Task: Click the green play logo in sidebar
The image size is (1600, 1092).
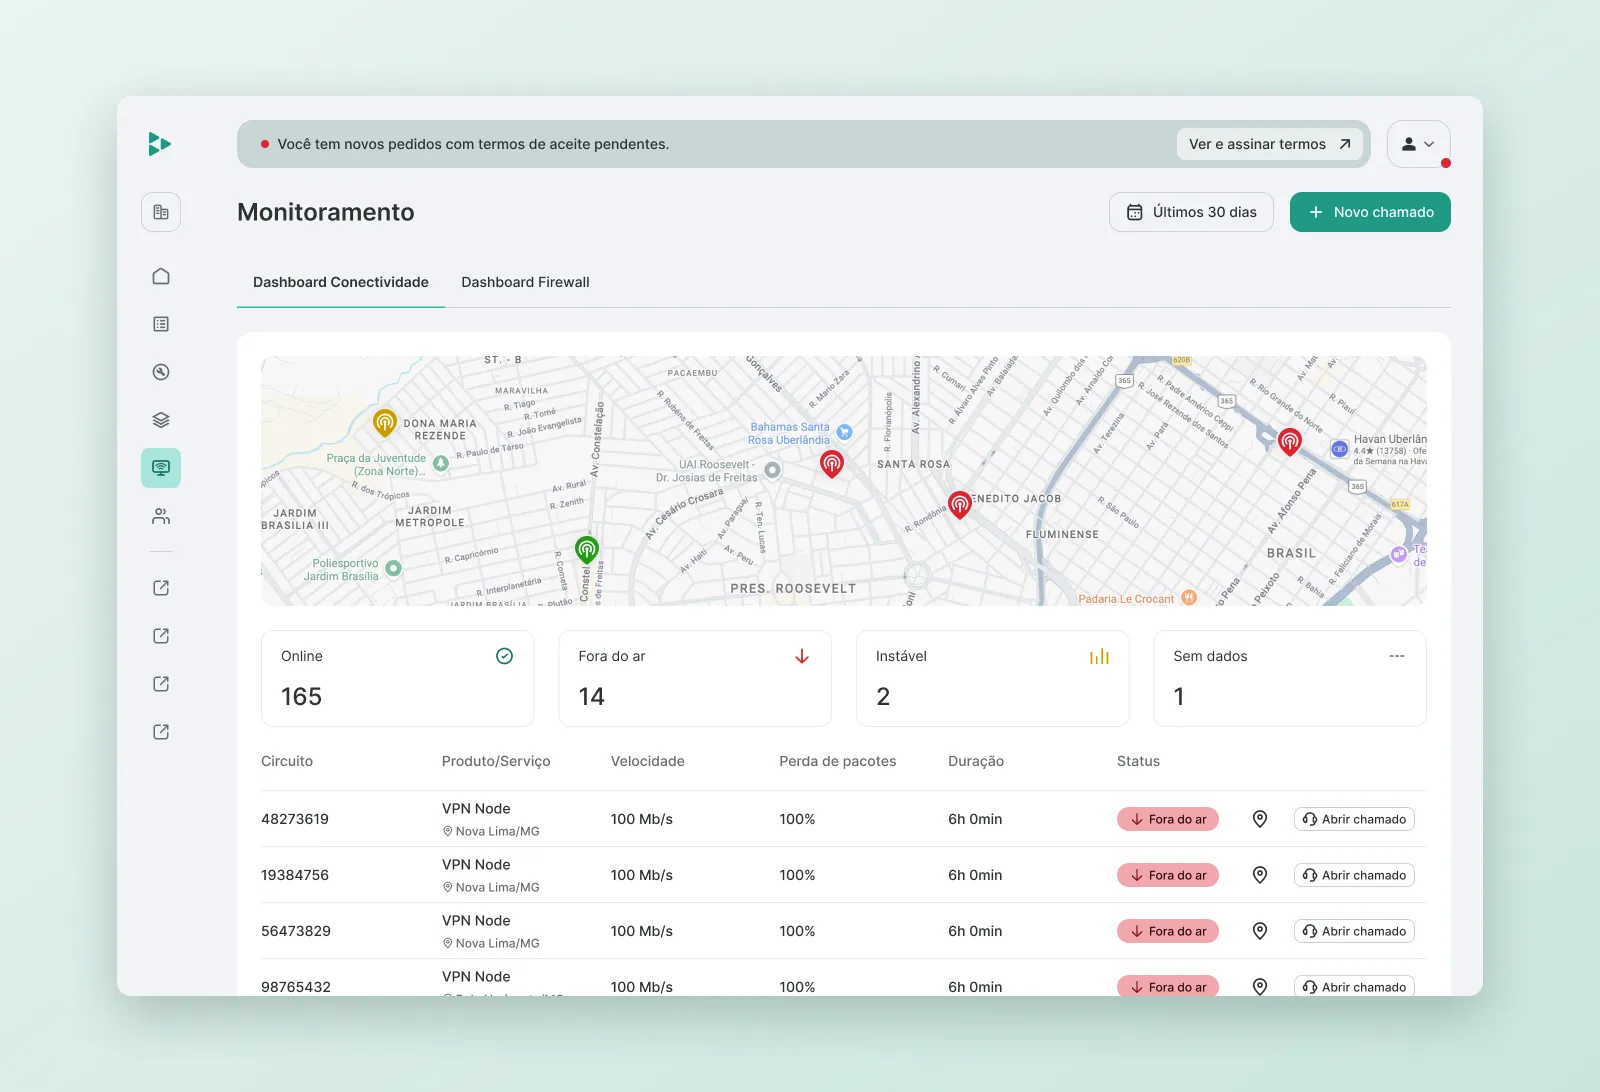Action: [x=160, y=144]
